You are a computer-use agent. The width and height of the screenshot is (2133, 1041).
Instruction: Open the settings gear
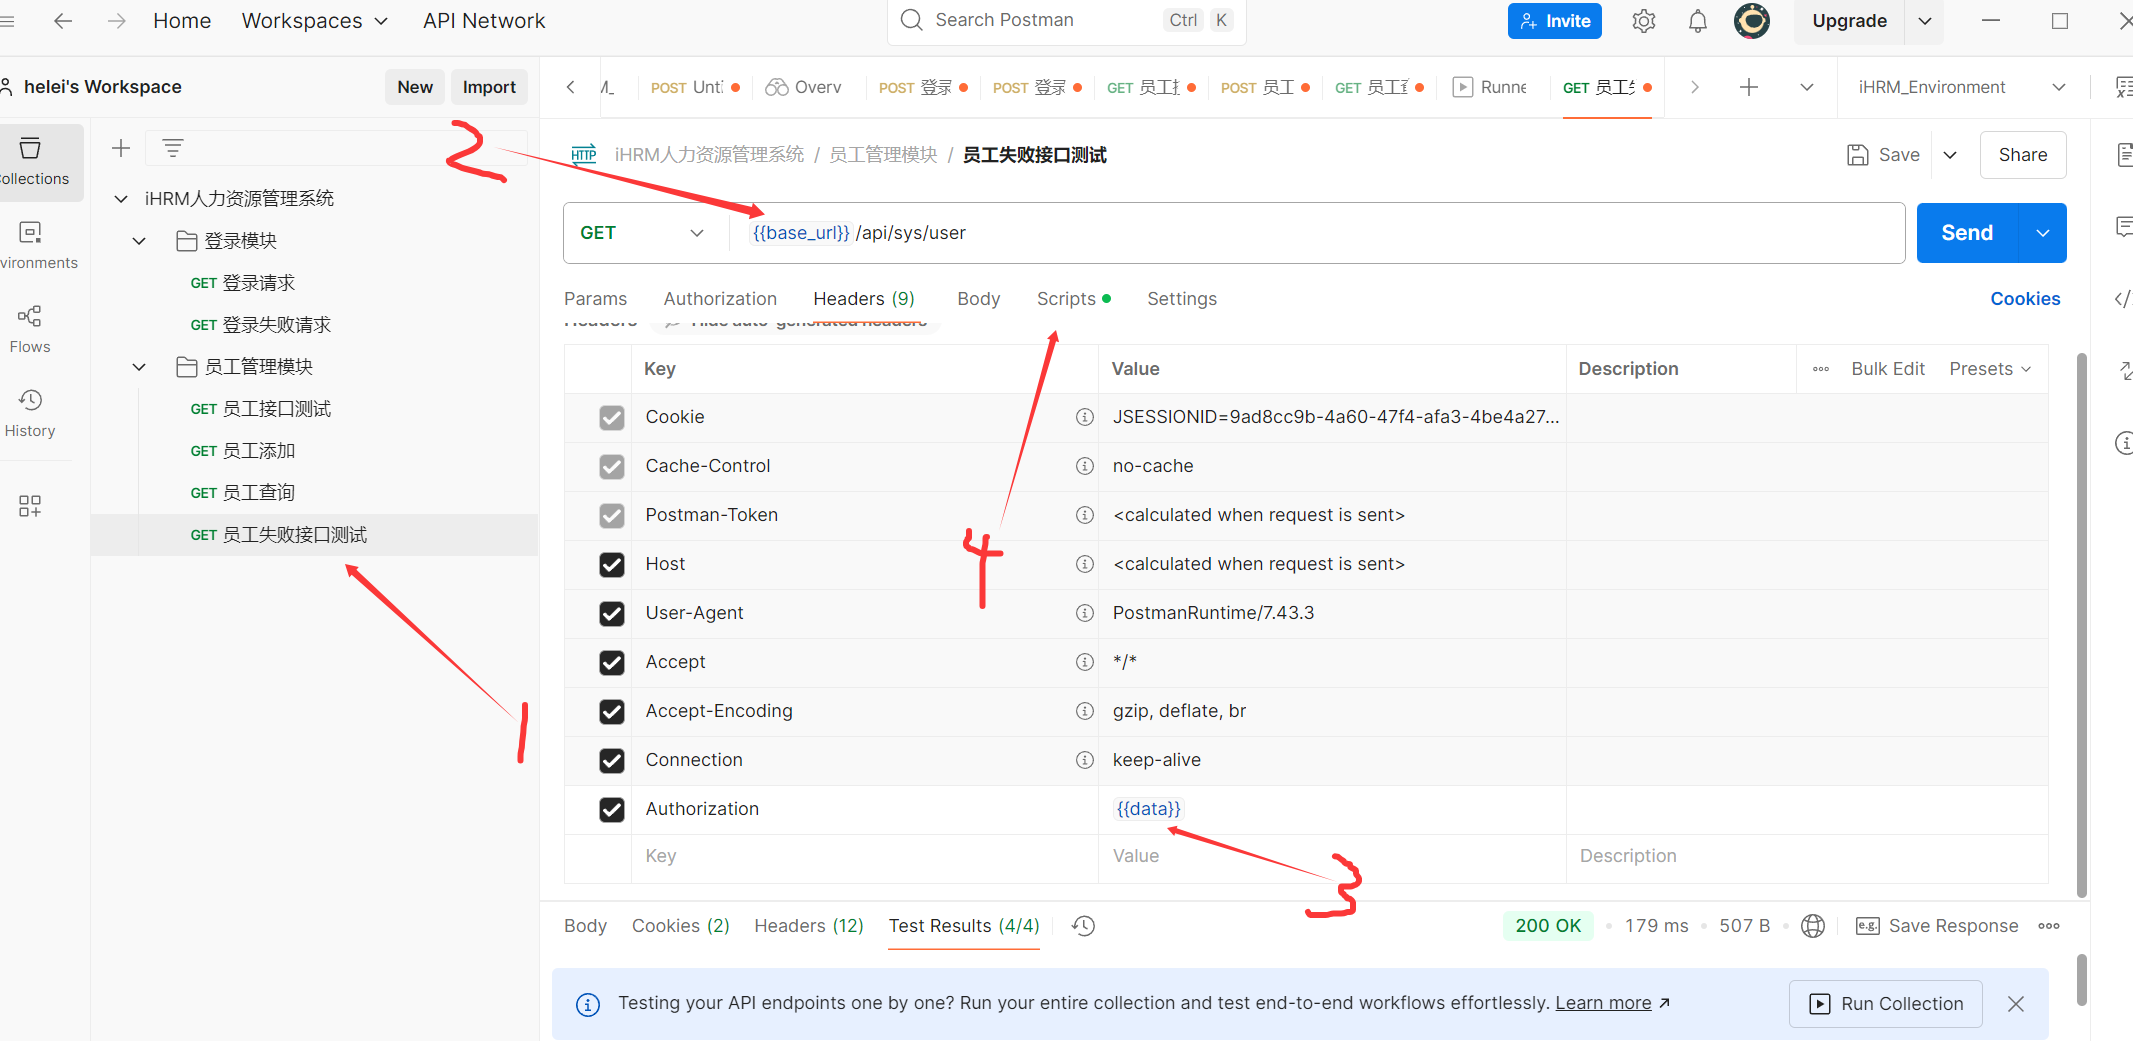click(1644, 21)
